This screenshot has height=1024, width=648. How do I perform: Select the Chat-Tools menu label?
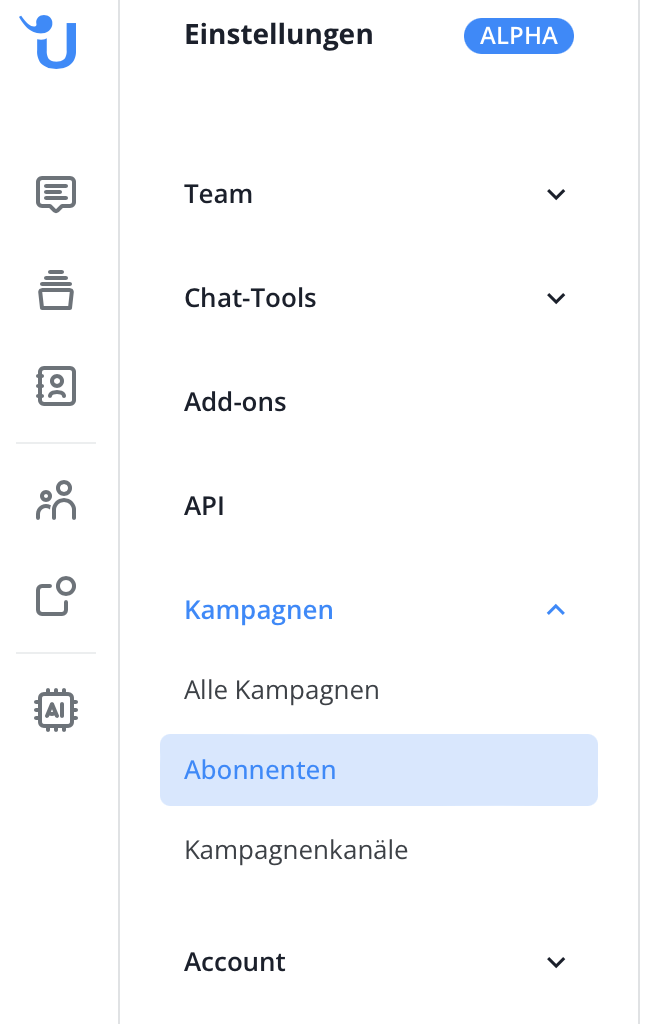pos(250,298)
